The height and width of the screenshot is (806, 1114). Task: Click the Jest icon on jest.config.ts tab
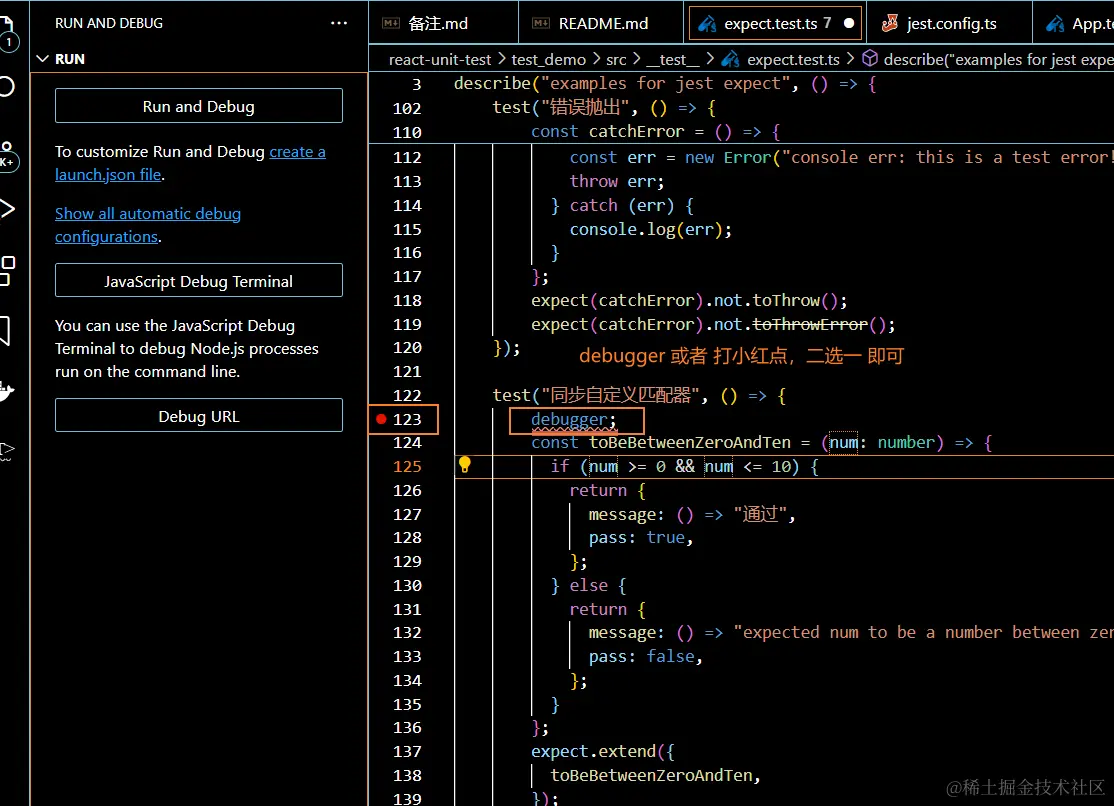tap(889, 23)
